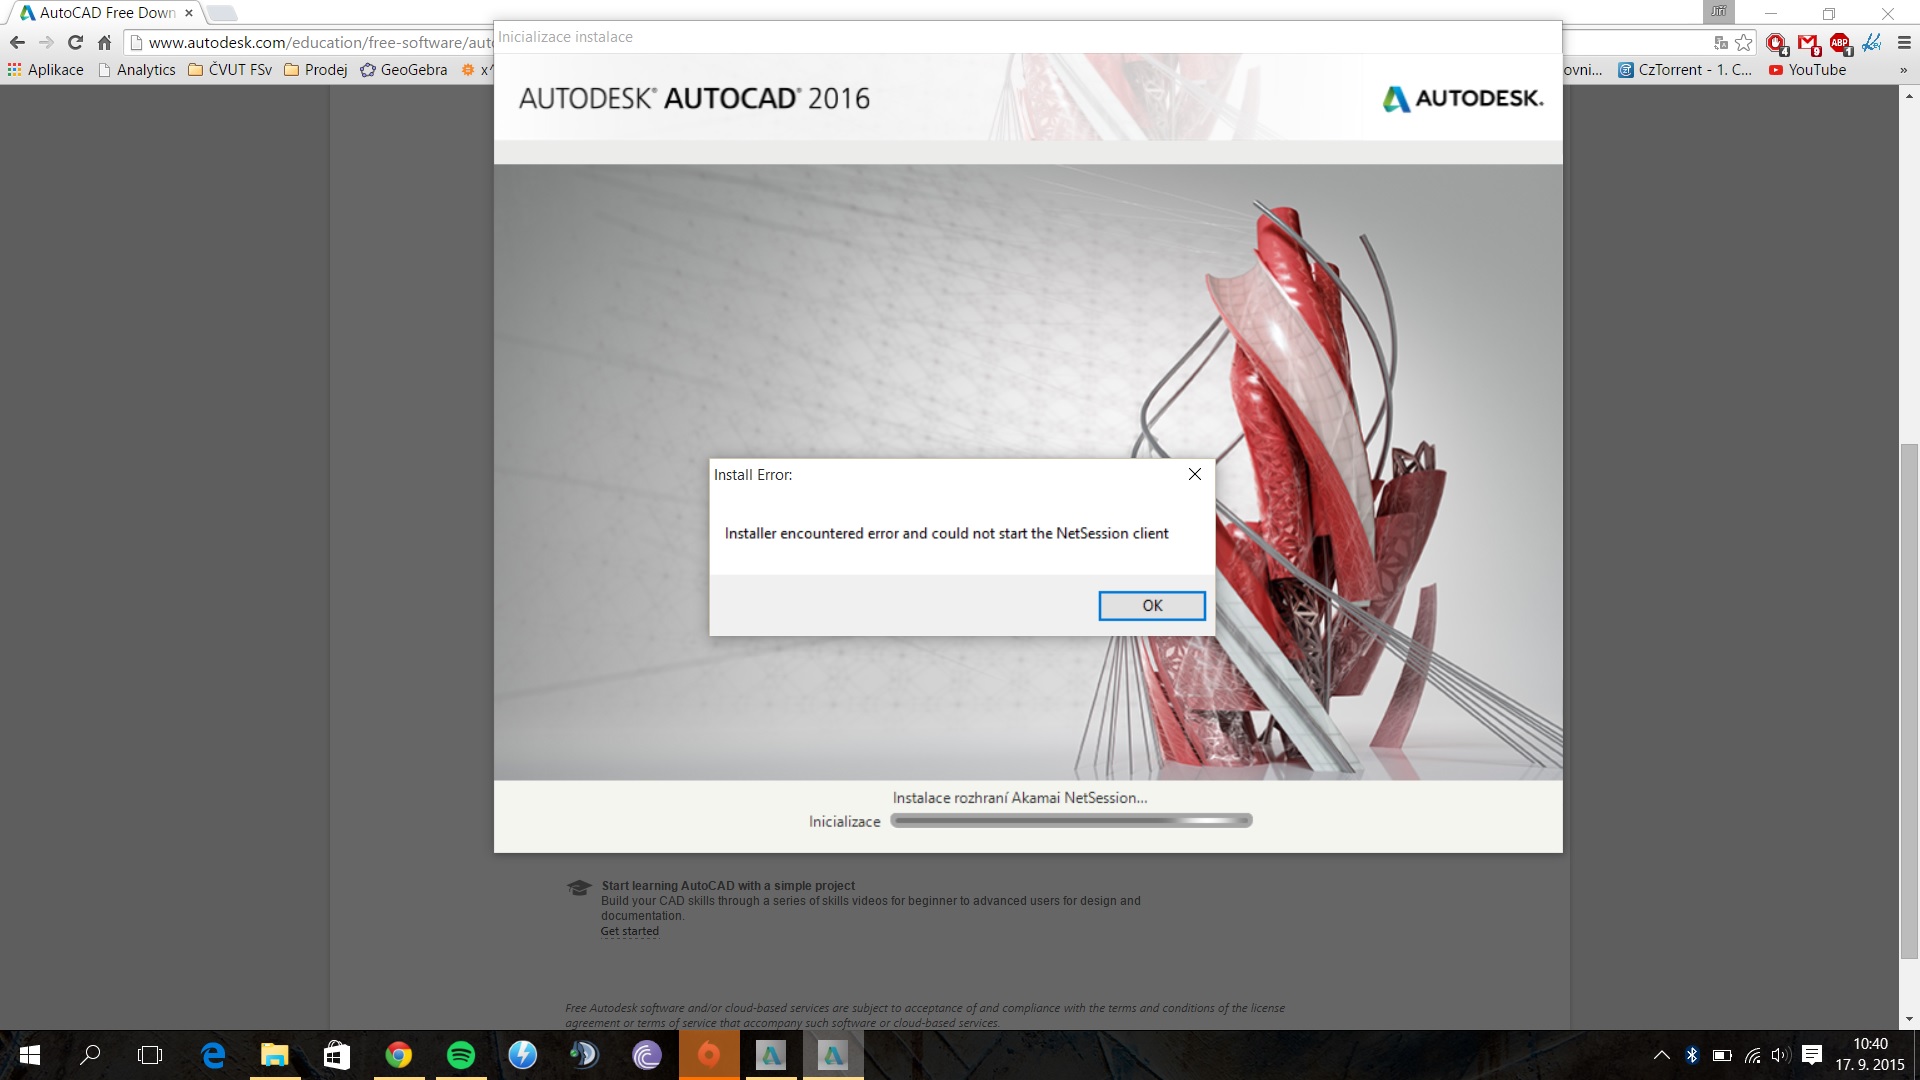Viewport: 1920px width, 1080px height.
Task: Open the Adblock Plus extension icon
Action: 1840,43
